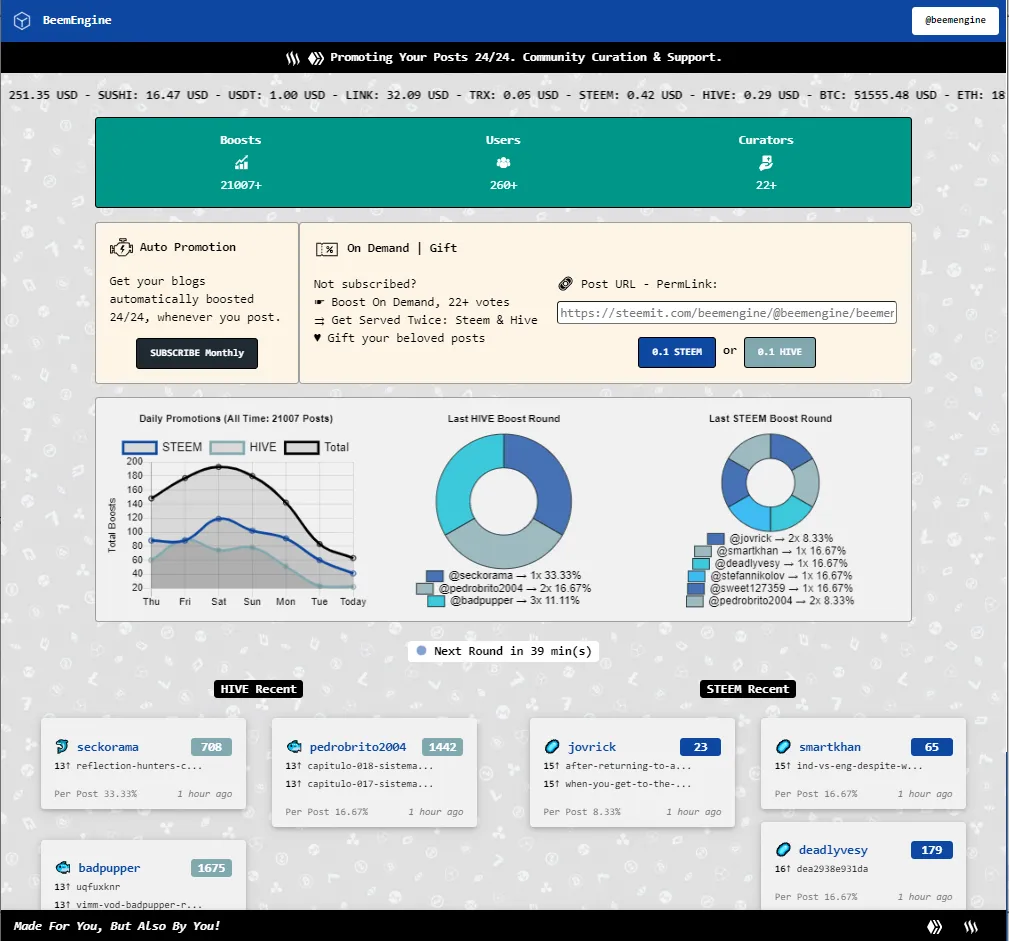Screen dimensions: 1009x941
Task: Click badpupper's 1675 badge
Action: 211,868
